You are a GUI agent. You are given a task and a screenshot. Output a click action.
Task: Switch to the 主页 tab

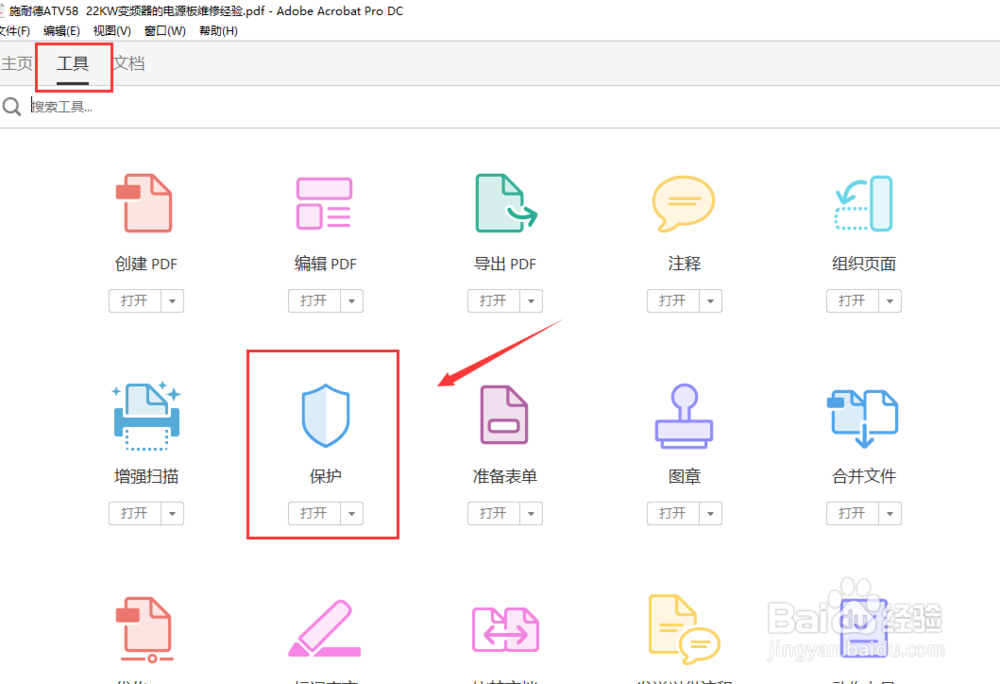tap(17, 62)
